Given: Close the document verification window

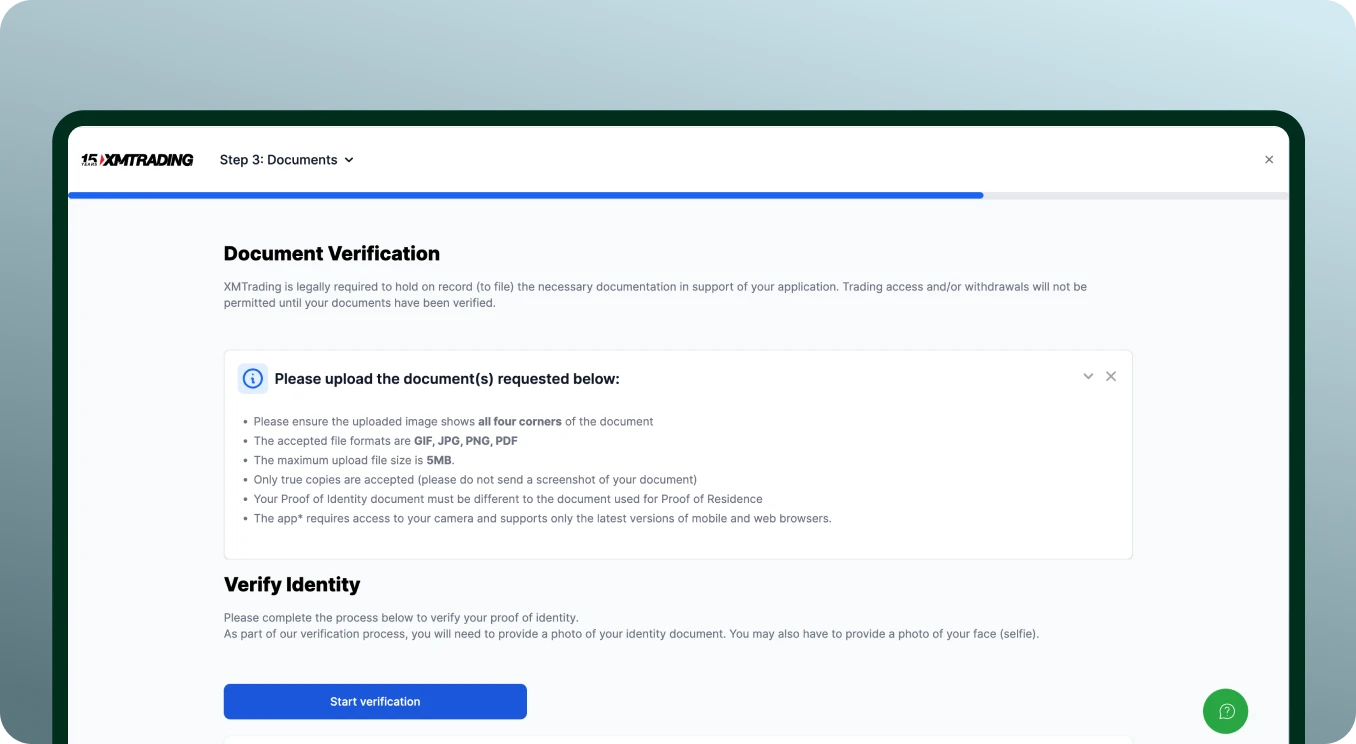Looking at the screenshot, I should 1269,159.
